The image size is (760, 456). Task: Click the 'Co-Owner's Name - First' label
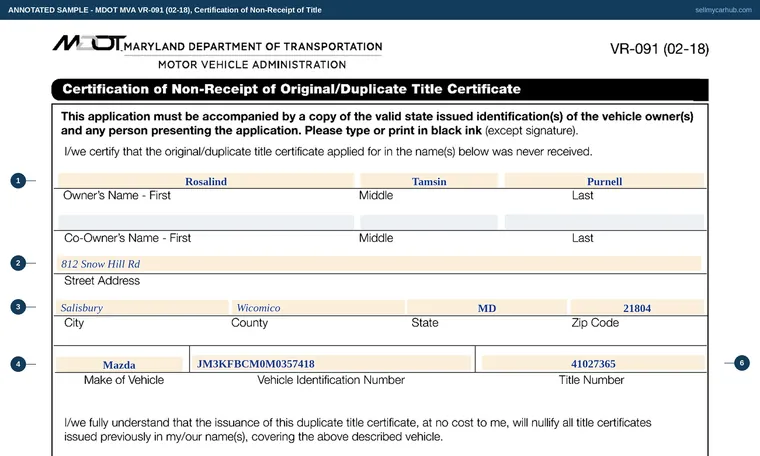pyautogui.click(x=127, y=238)
